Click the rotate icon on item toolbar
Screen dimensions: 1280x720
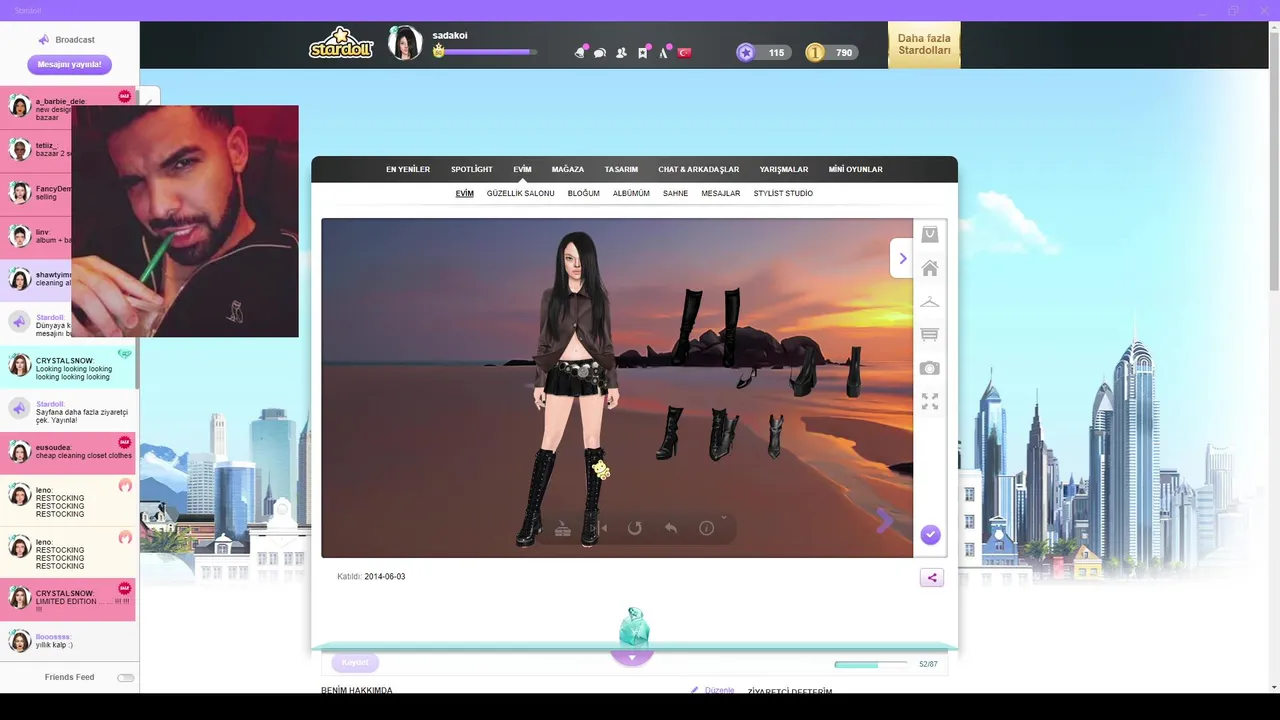point(634,528)
